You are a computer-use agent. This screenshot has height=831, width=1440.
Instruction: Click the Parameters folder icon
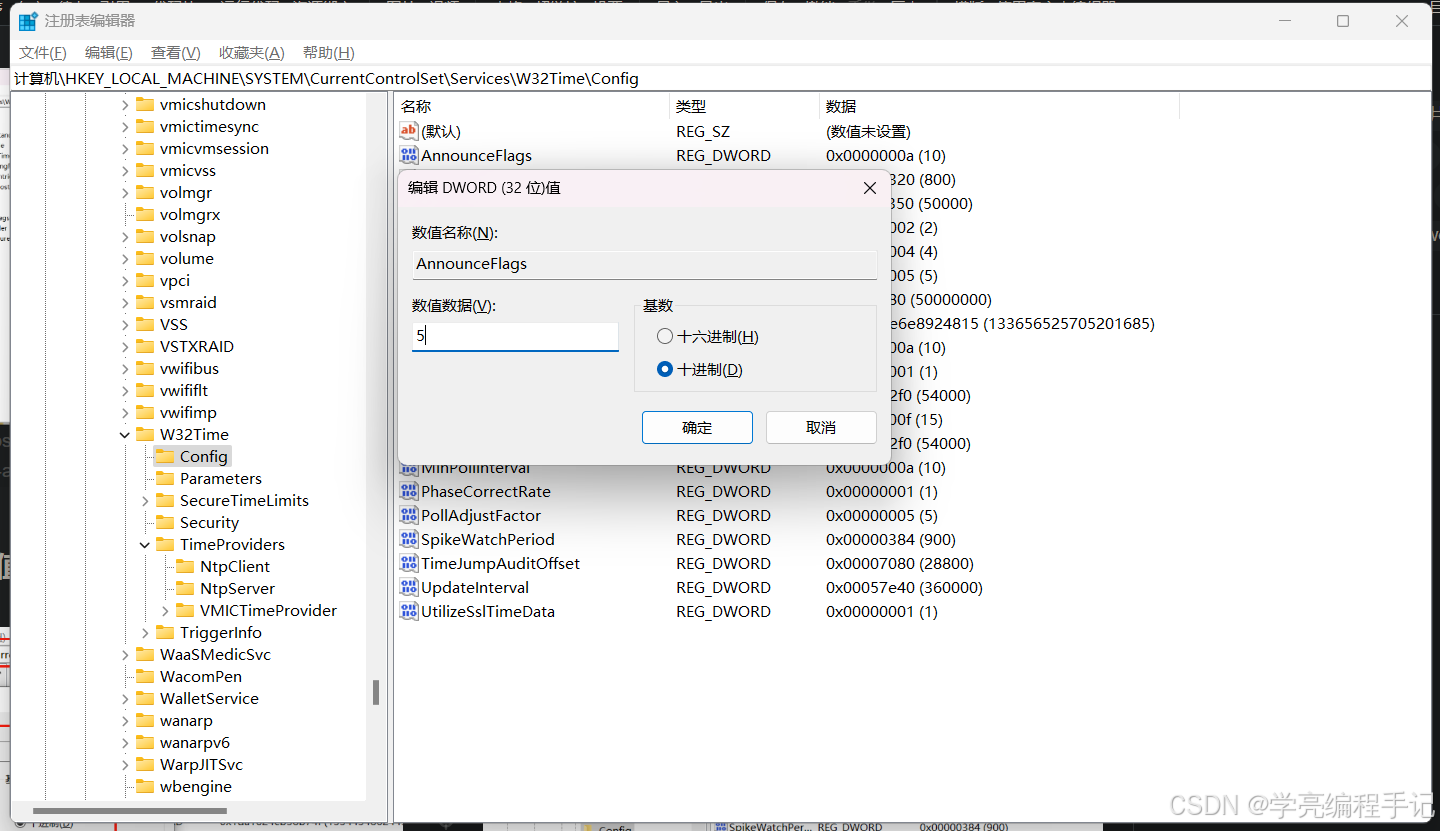pos(164,478)
